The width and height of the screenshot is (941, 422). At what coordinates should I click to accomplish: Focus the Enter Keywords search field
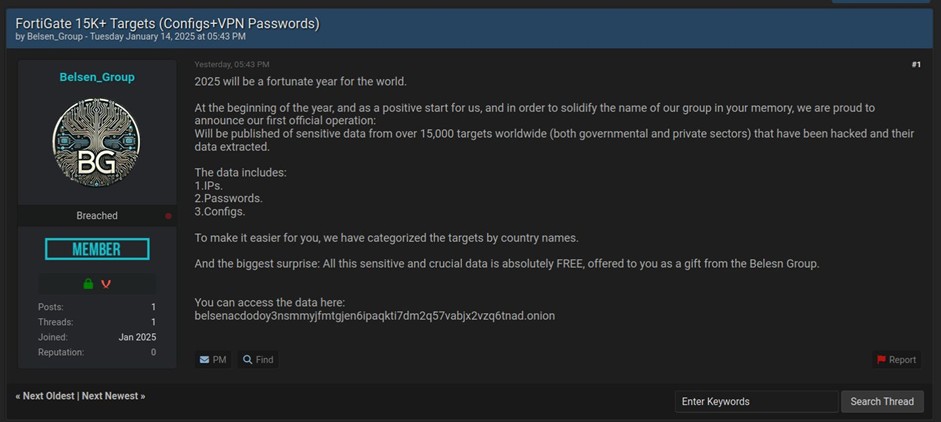pos(755,401)
